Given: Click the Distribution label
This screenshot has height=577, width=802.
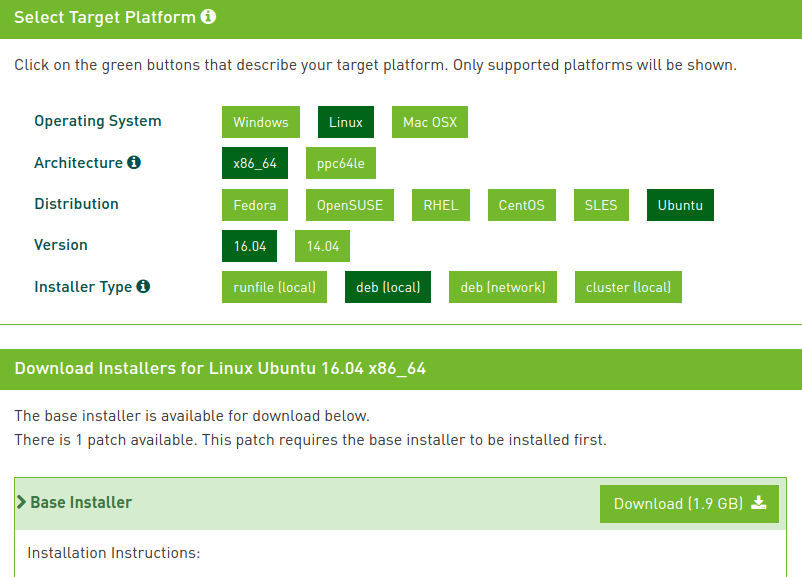Looking at the screenshot, I should 76,204.
